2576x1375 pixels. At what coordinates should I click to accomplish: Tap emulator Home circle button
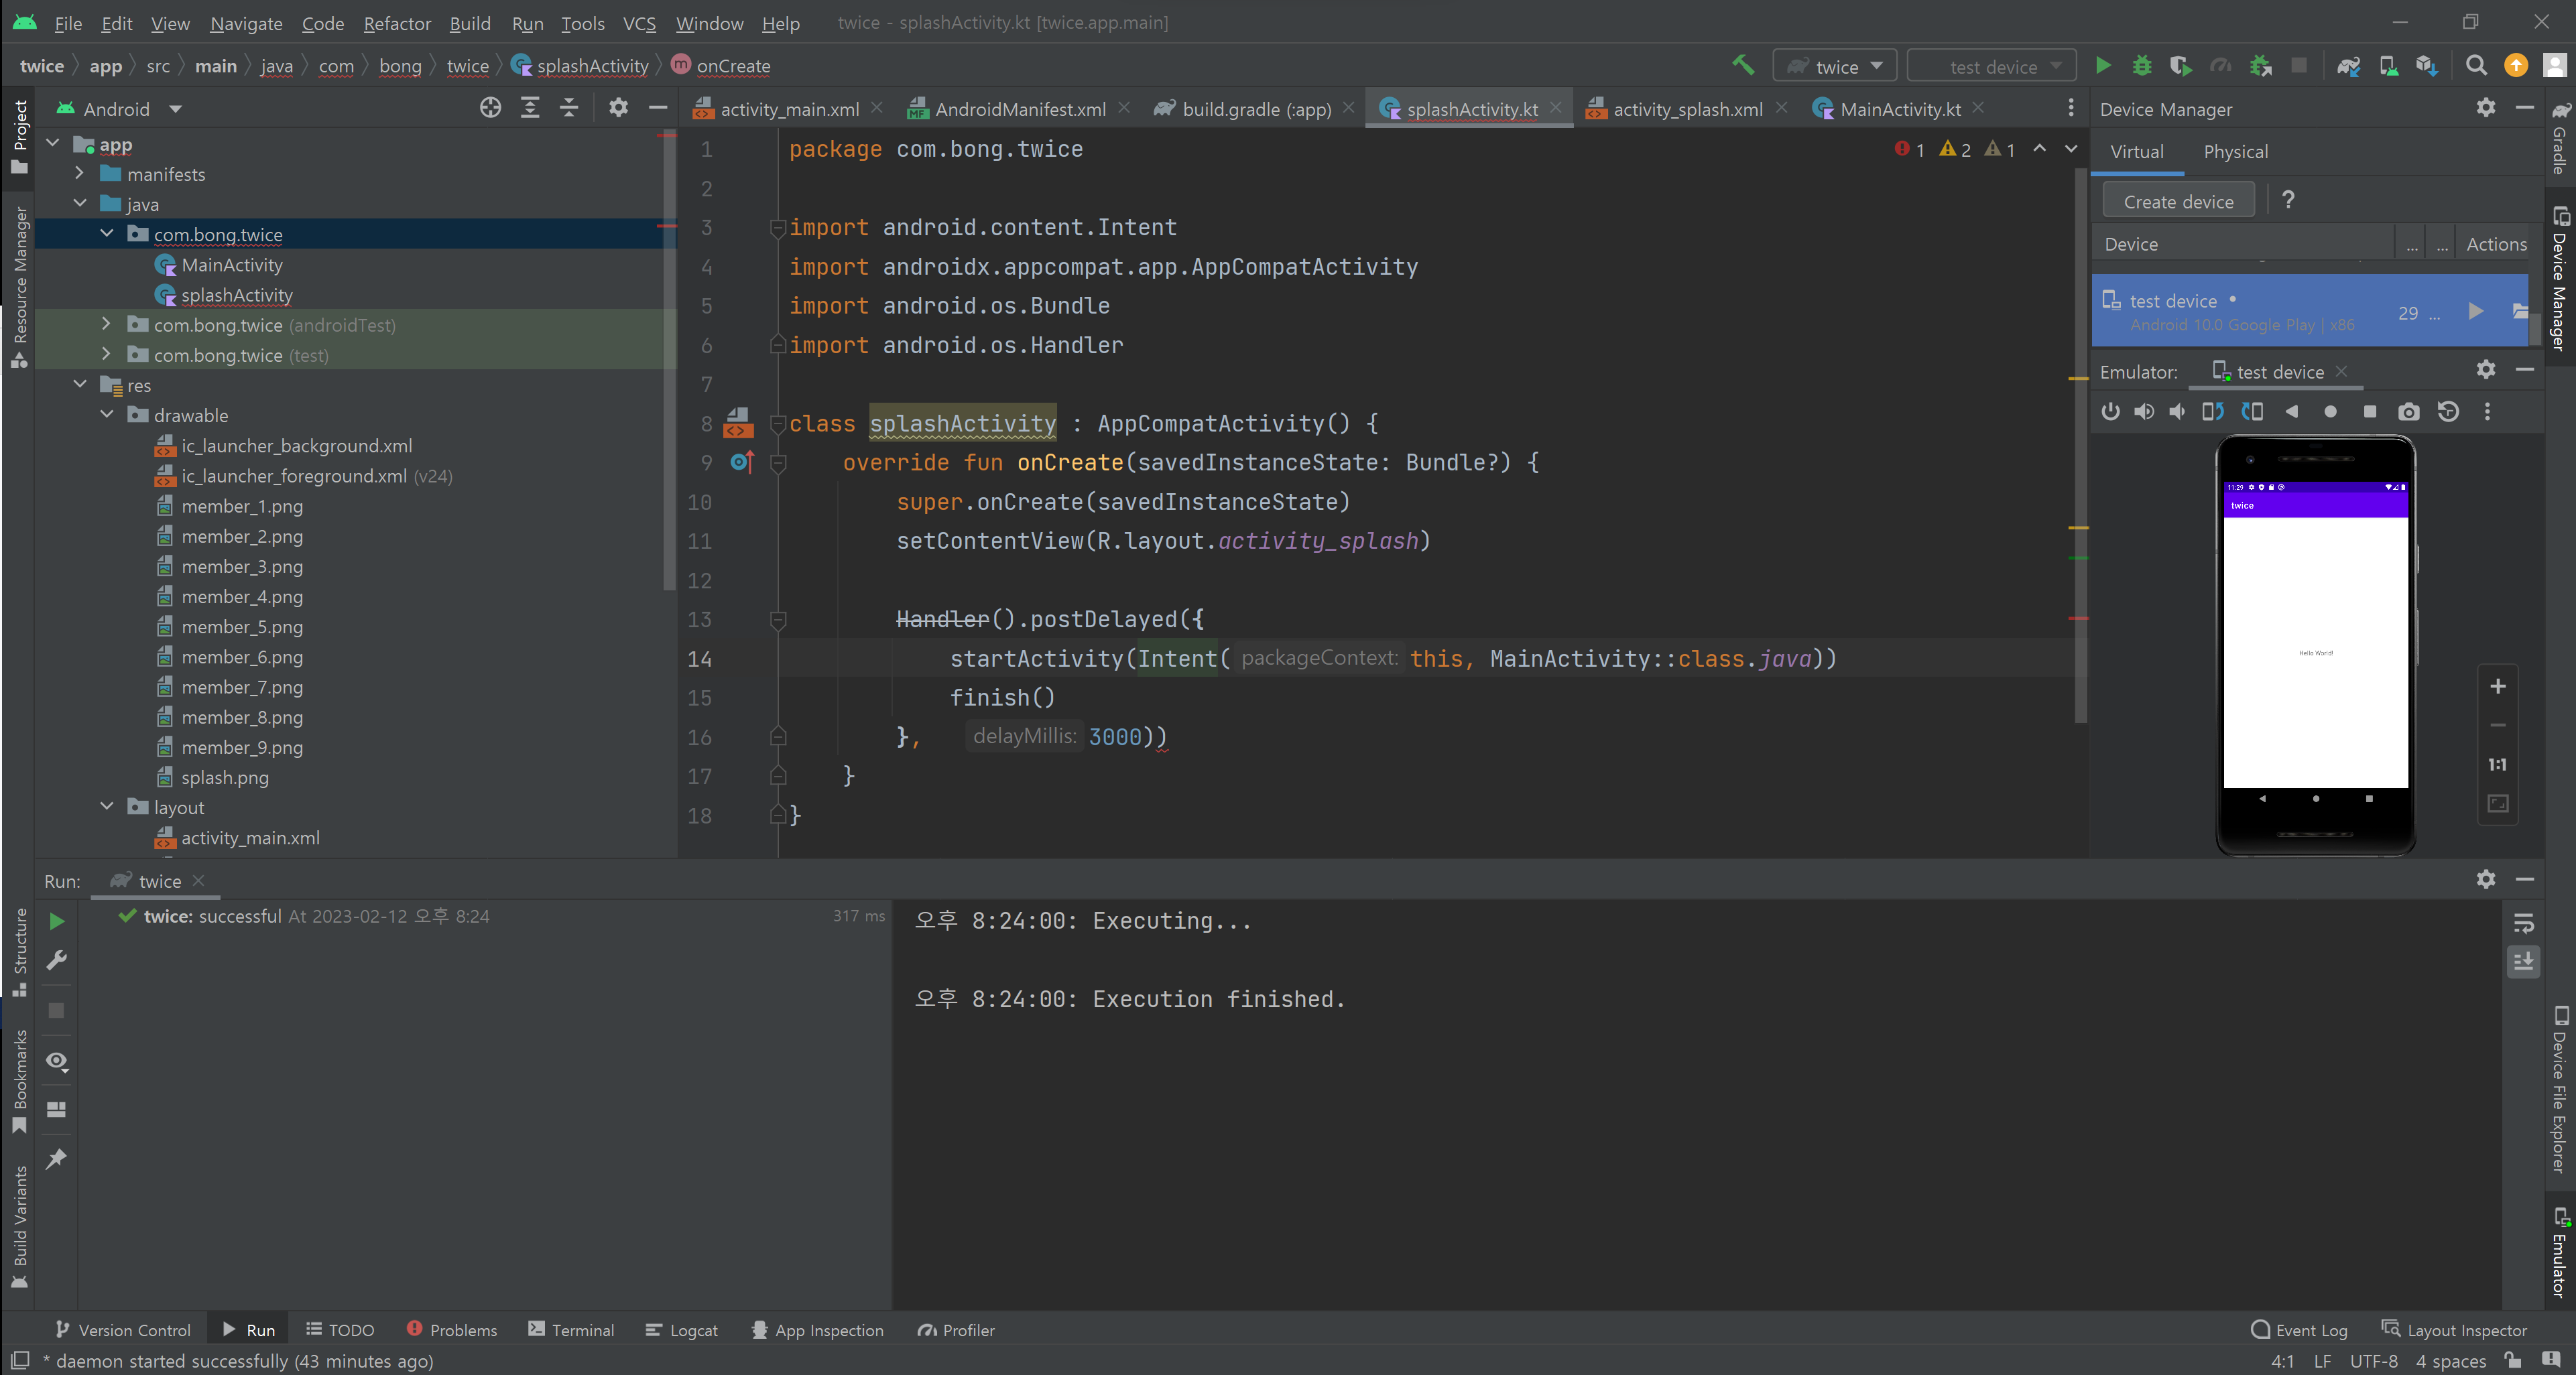[x=2330, y=411]
